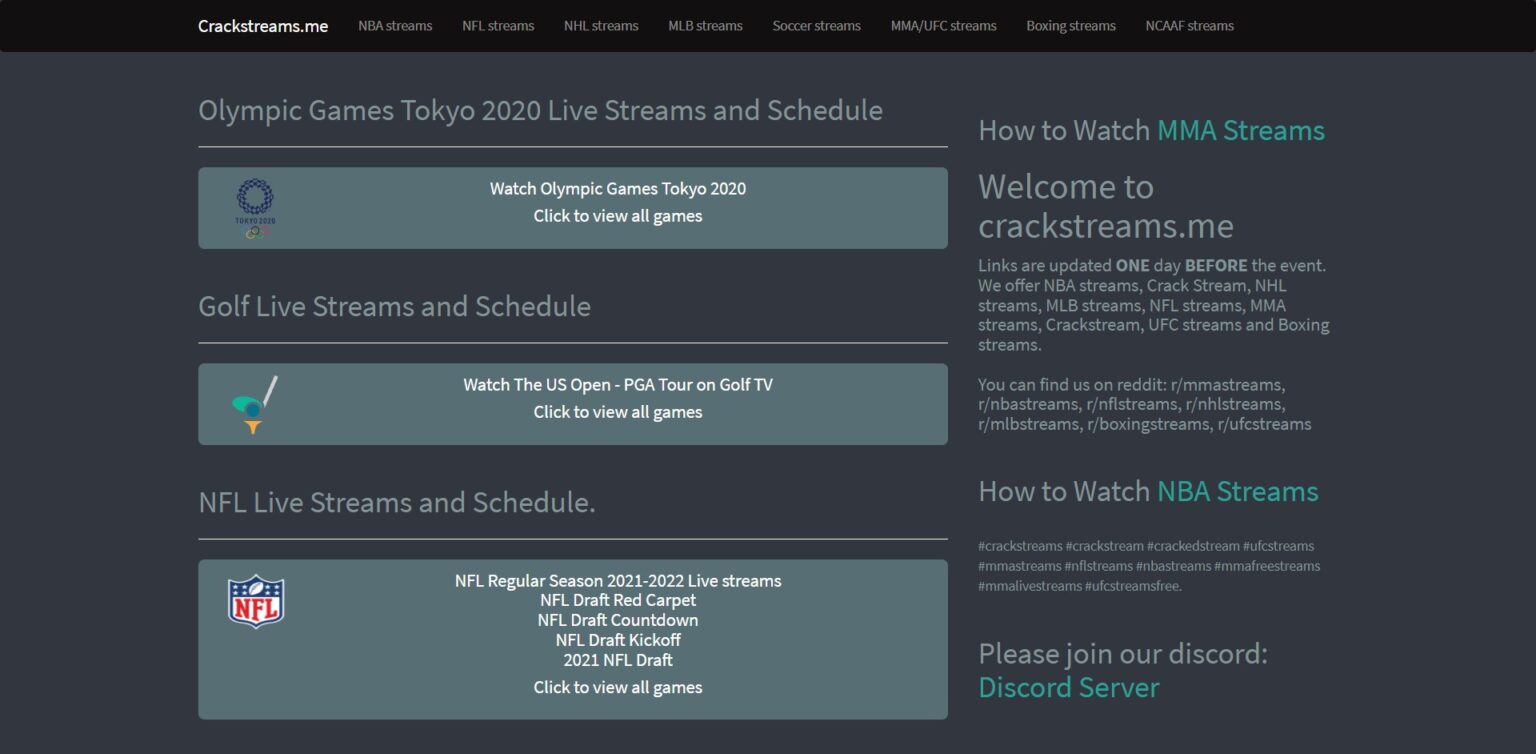Select MLB streams from the top menu
1536x754 pixels.
pos(705,26)
